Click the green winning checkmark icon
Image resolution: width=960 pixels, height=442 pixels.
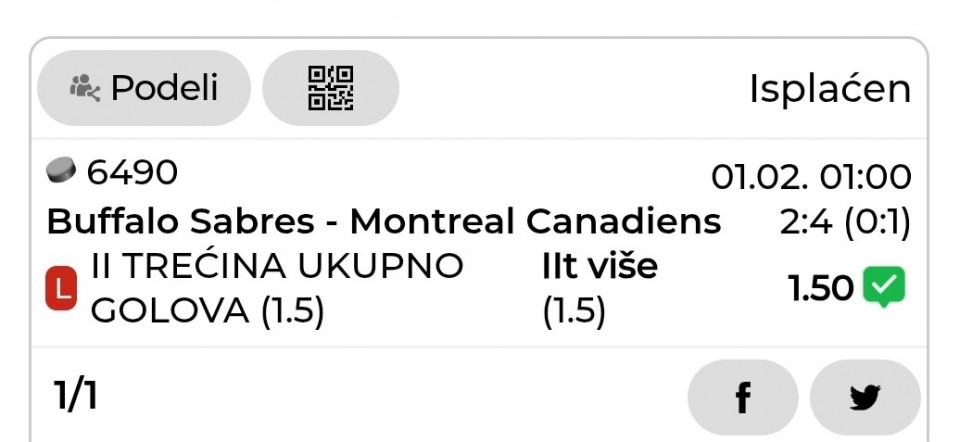point(884,288)
